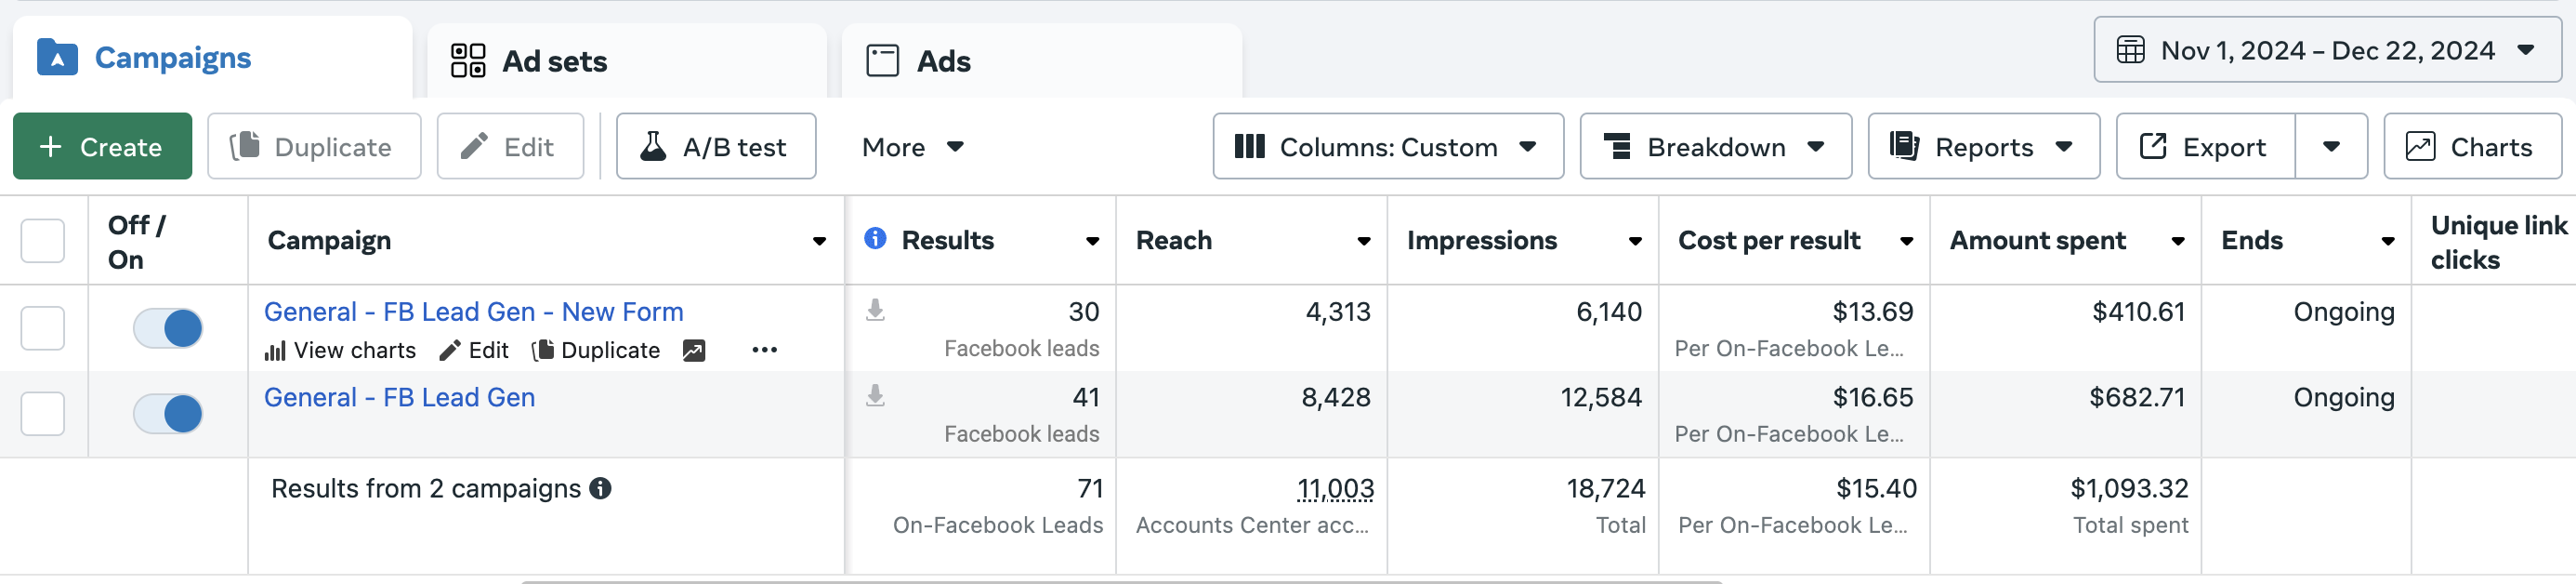Expand the Columns: Custom dropdown
This screenshot has height=584, width=2576.
[x=1387, y=147]
